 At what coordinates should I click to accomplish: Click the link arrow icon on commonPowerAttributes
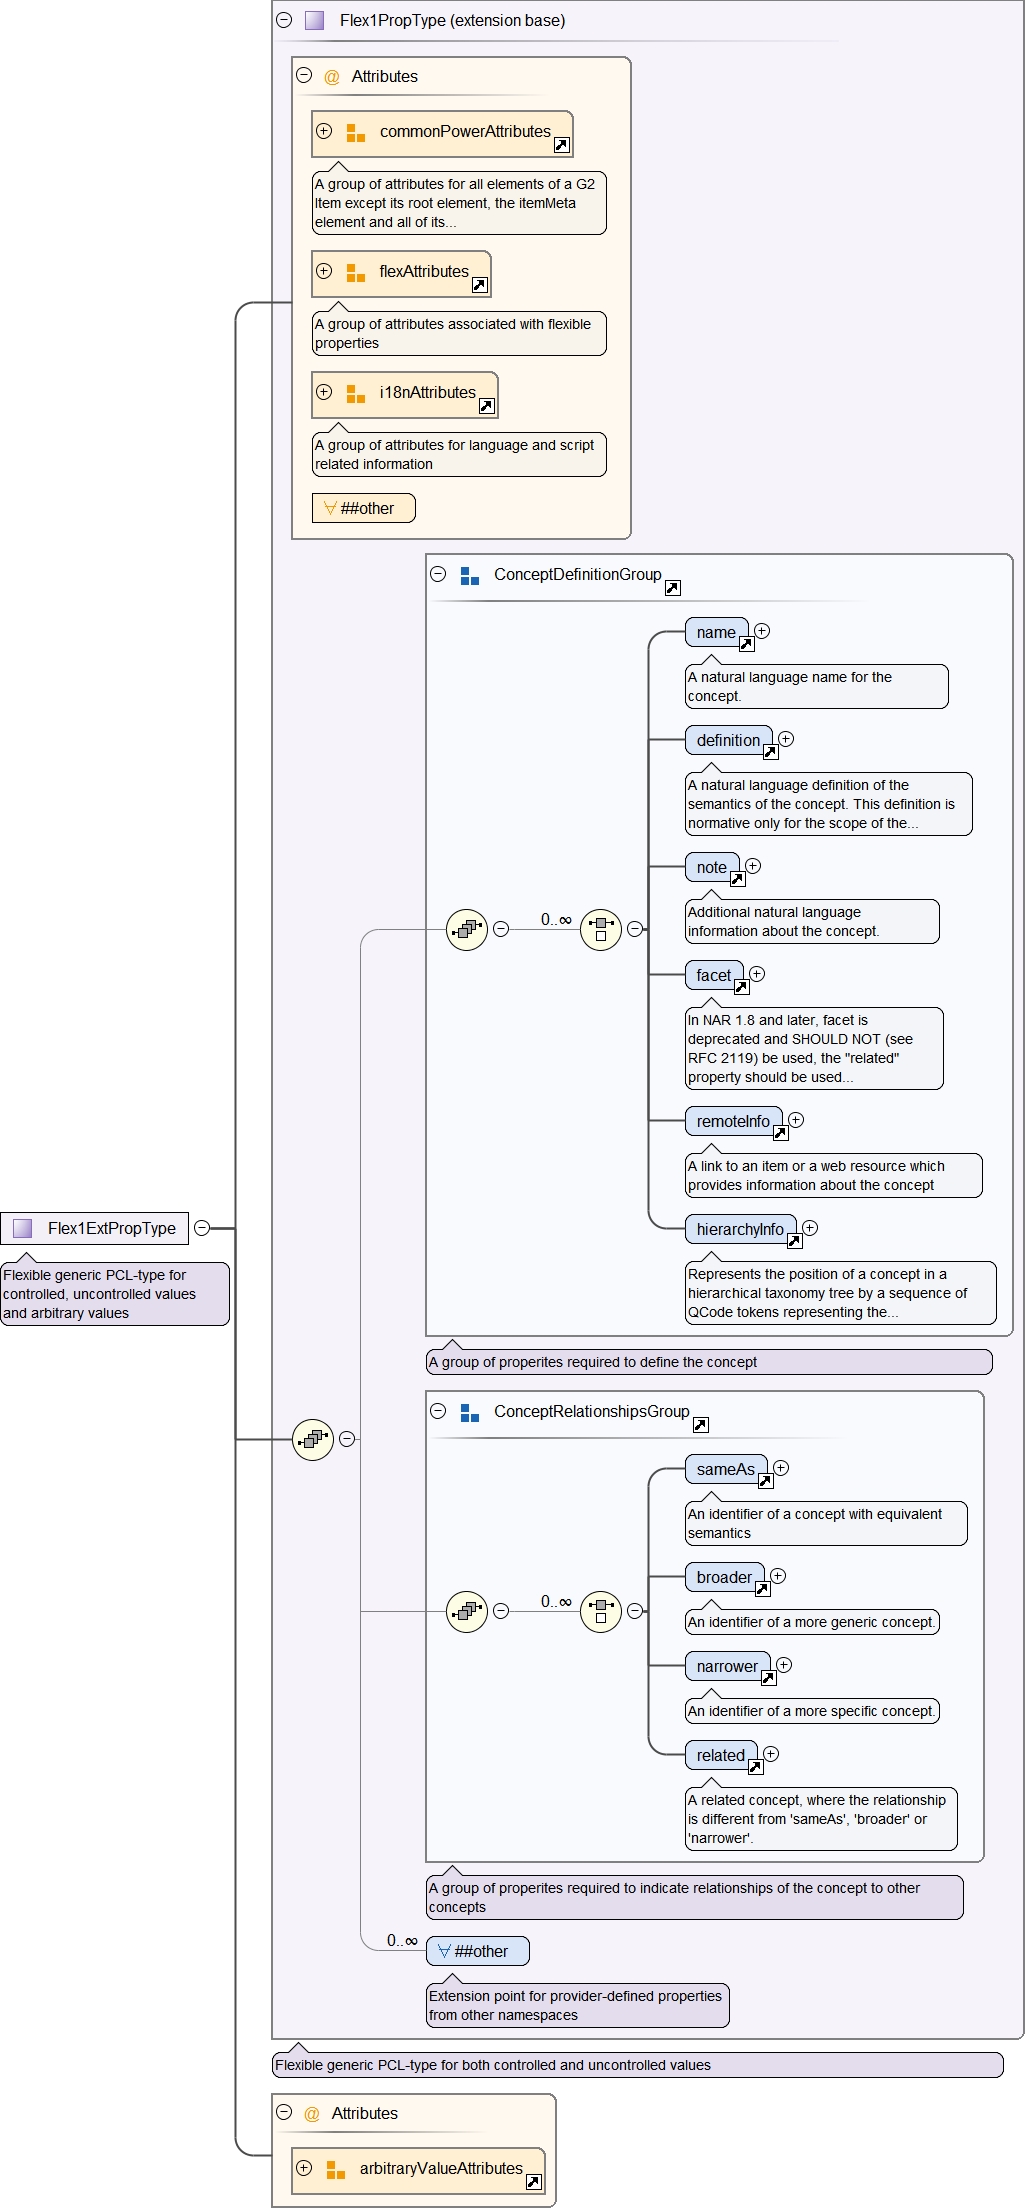pos(561,146)
